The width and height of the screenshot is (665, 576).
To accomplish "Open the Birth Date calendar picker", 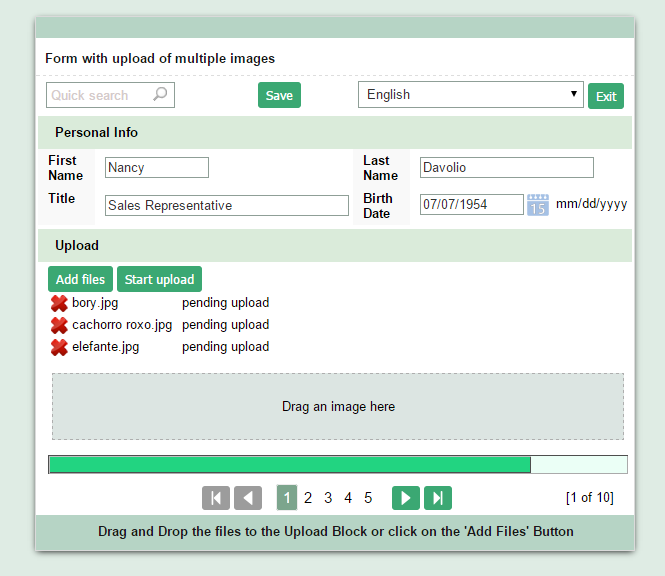I will tap(538, 205).
